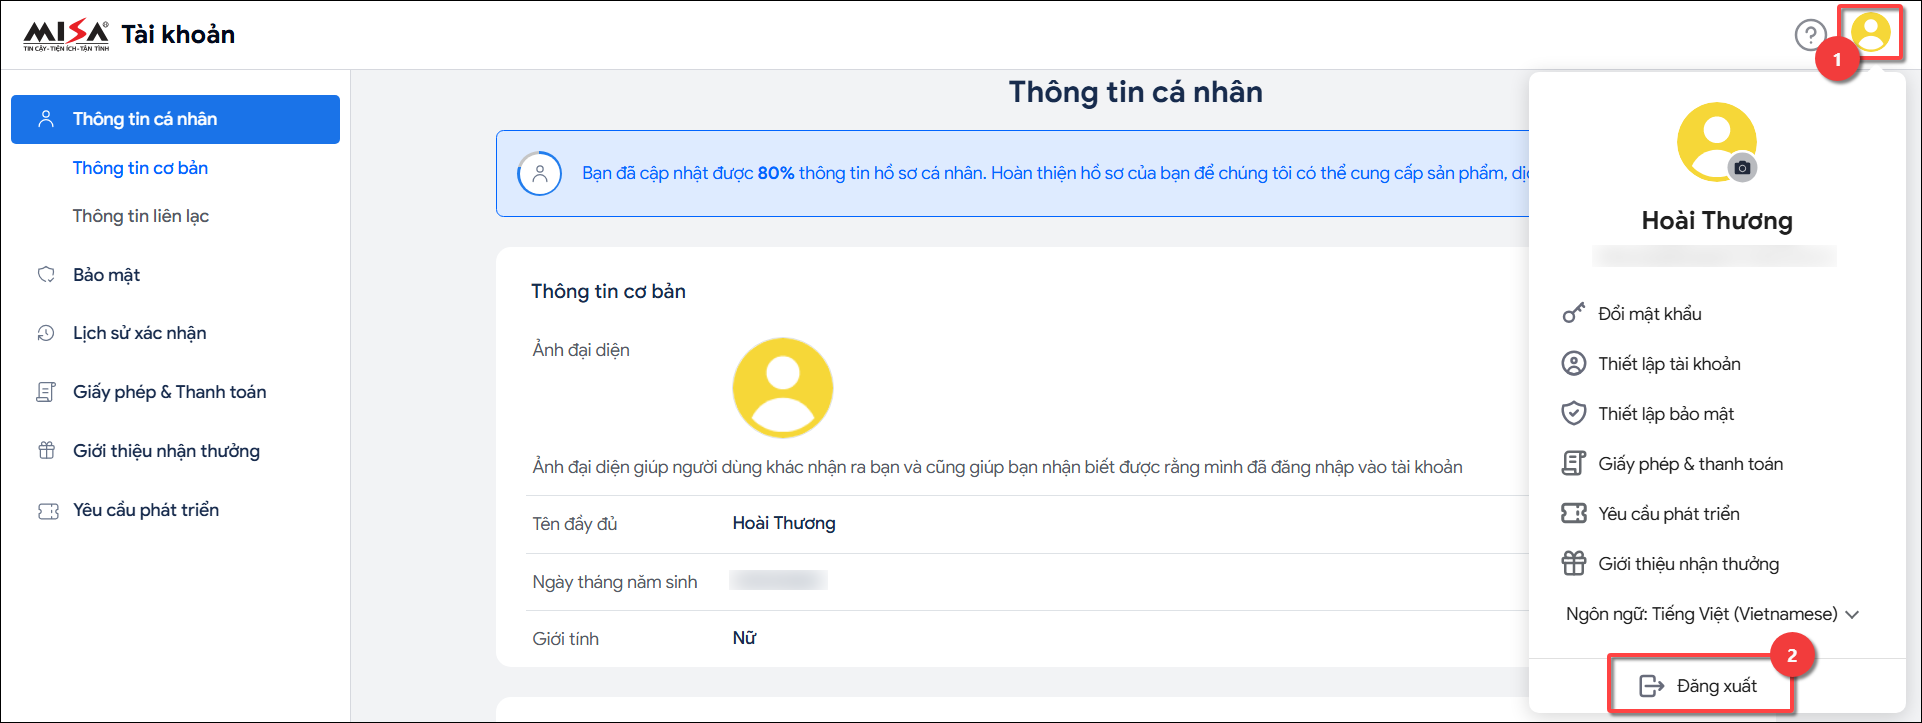The image size is (1922, 723).
Task: Click the help question mark icon
Action: [x=1809, y=35]
